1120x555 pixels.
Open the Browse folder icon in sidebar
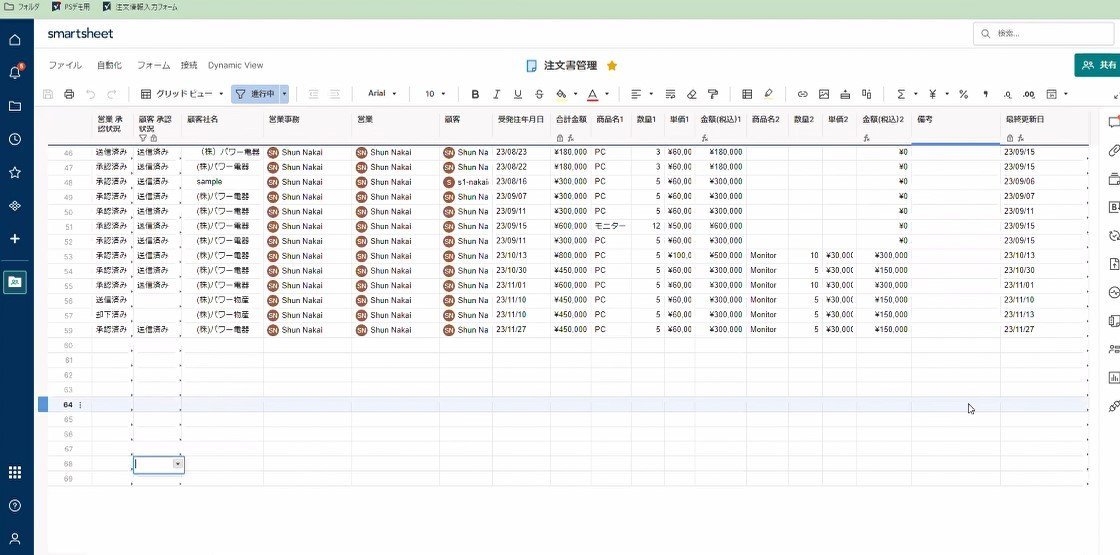tap(15, 106)
